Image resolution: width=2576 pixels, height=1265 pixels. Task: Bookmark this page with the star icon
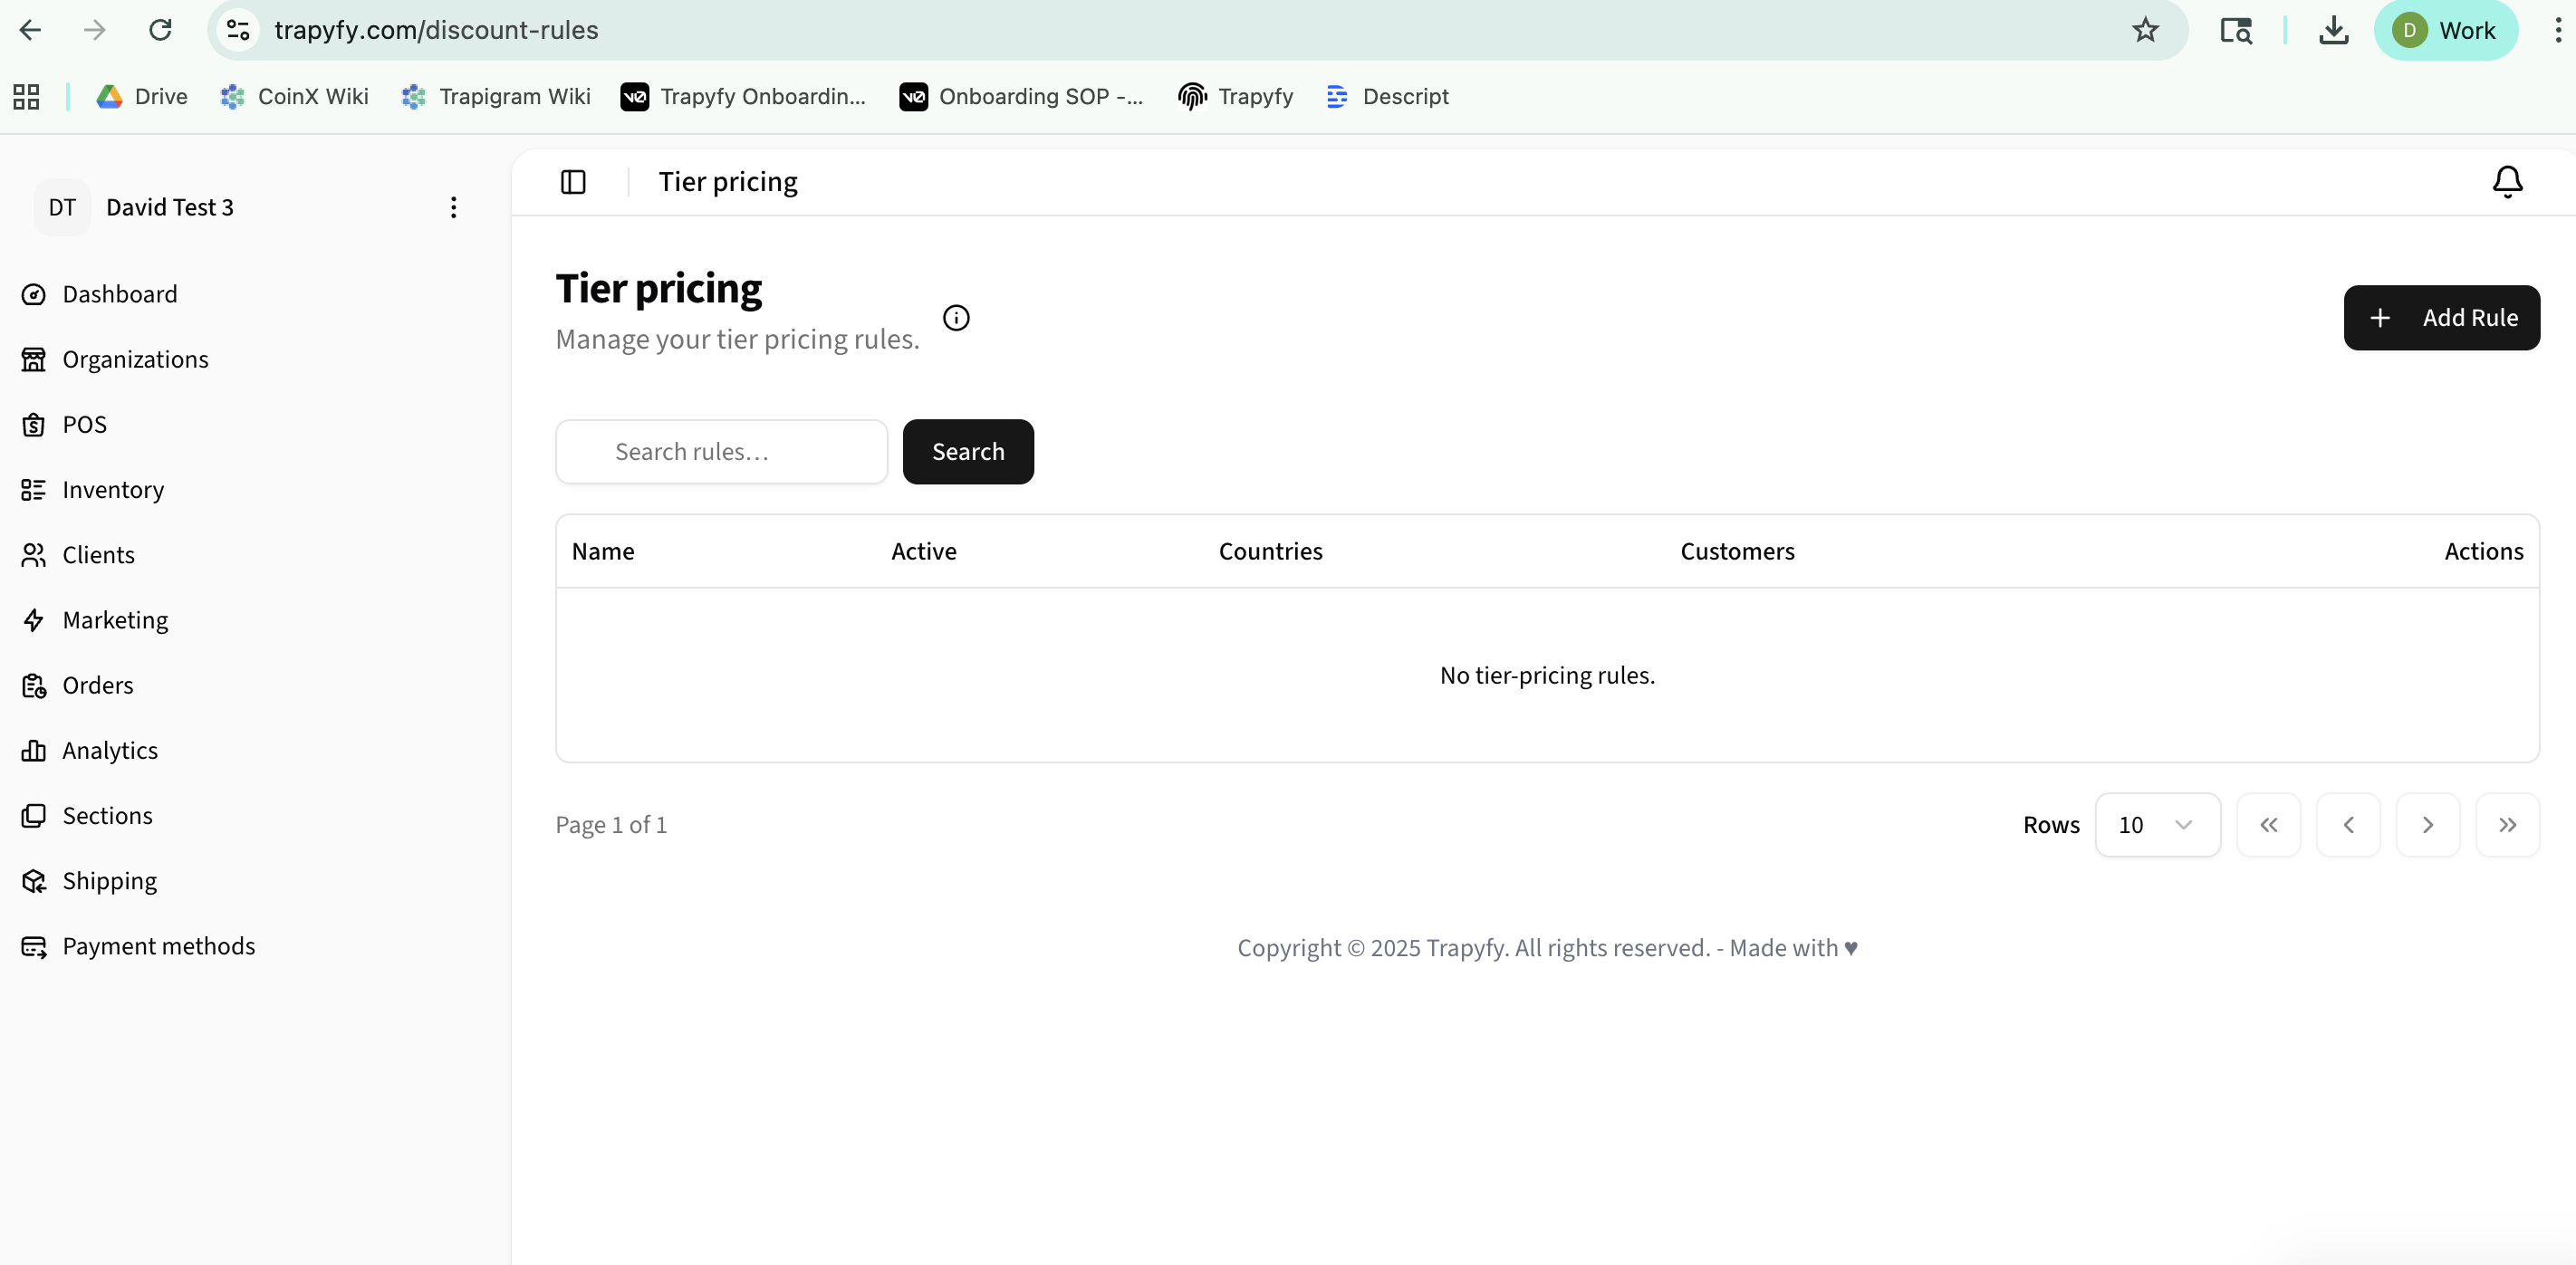(x=2144, y=30)
